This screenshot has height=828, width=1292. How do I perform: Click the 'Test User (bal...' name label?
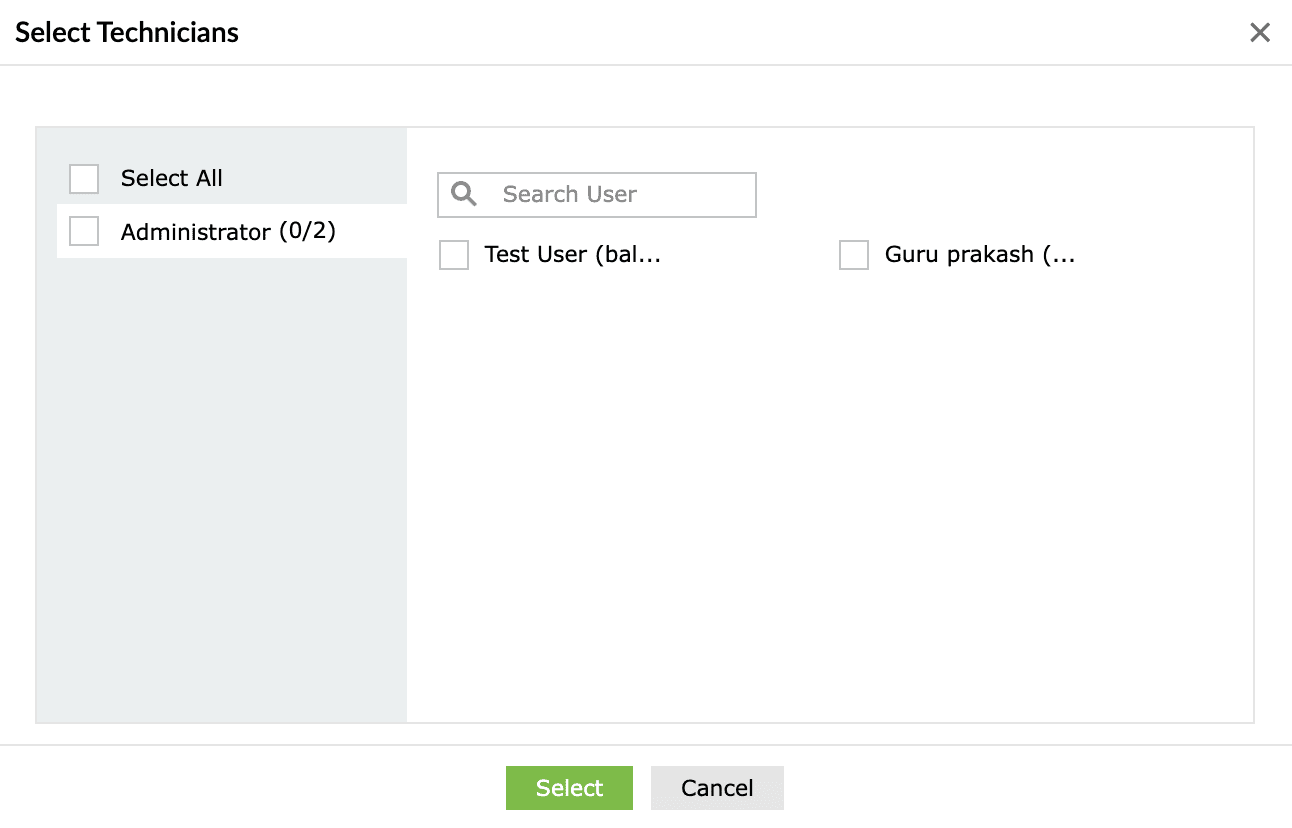click(573, 255)
